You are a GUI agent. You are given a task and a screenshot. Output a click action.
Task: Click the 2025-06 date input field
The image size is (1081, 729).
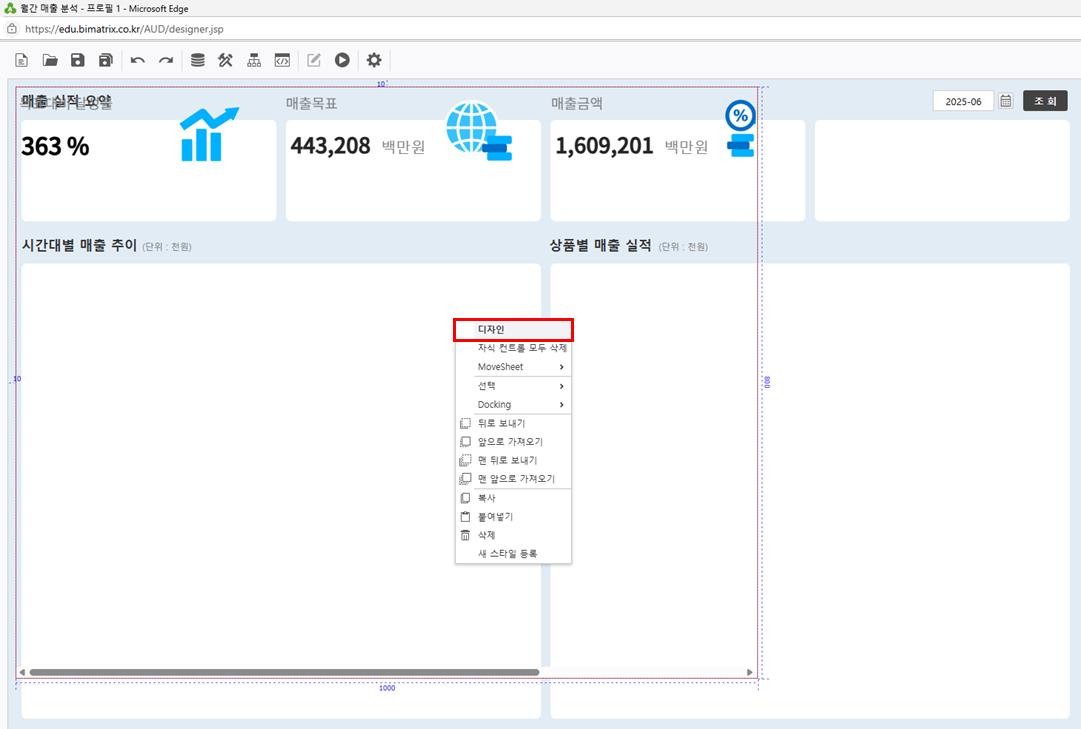963,101
